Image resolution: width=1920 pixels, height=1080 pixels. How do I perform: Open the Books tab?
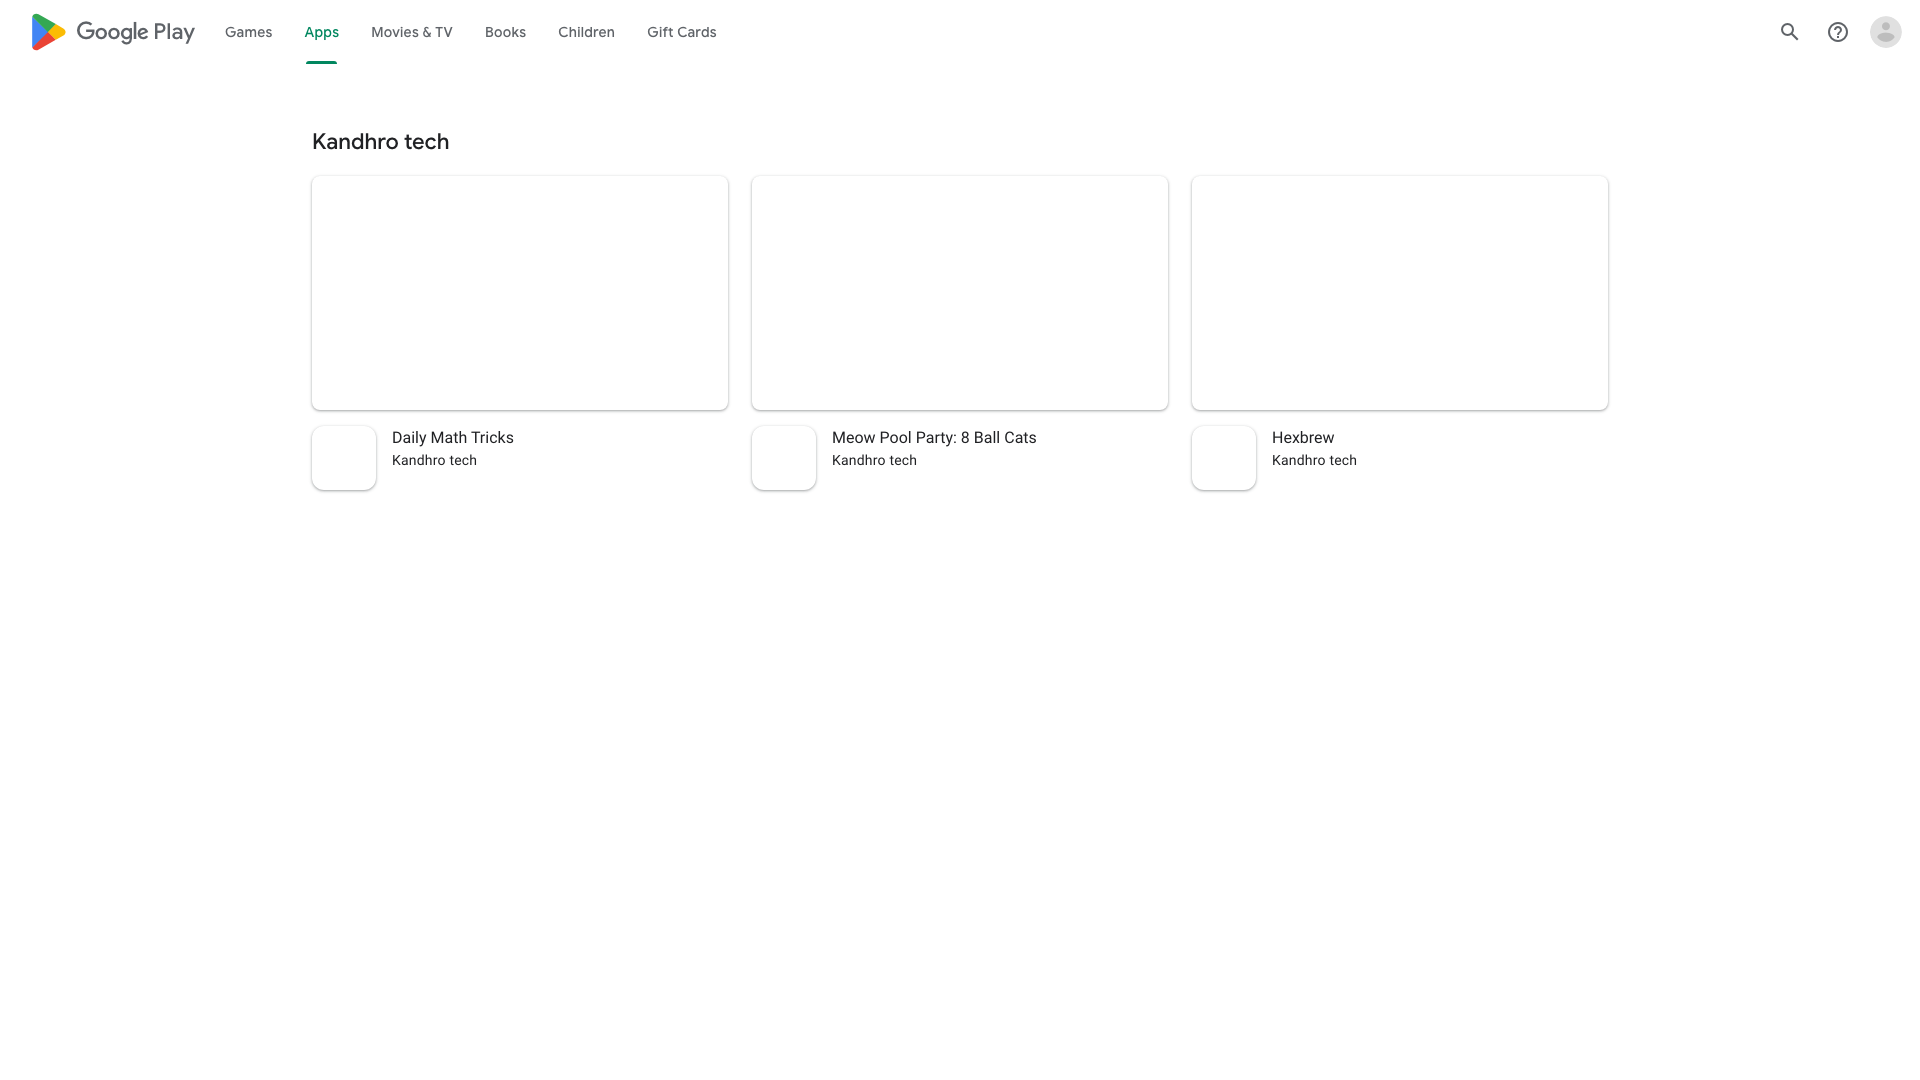point(505,32)
